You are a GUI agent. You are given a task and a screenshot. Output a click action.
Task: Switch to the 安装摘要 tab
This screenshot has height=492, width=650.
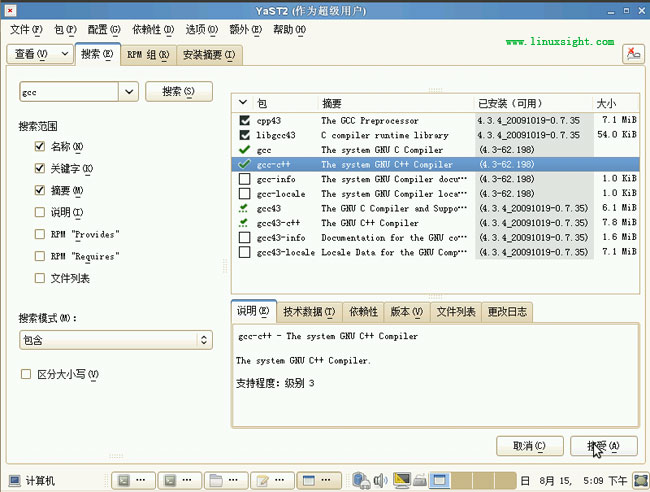[x=209, y=55]
